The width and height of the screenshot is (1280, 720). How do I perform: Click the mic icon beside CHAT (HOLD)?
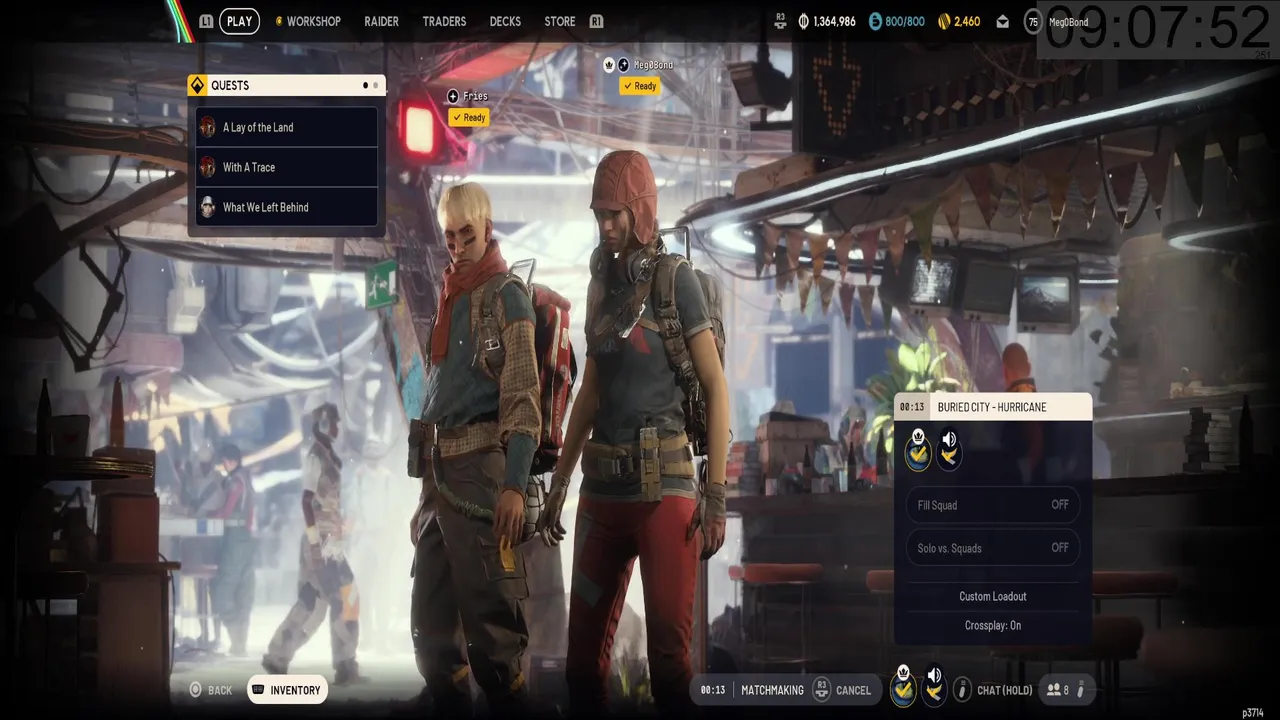(x=962, y=690)
